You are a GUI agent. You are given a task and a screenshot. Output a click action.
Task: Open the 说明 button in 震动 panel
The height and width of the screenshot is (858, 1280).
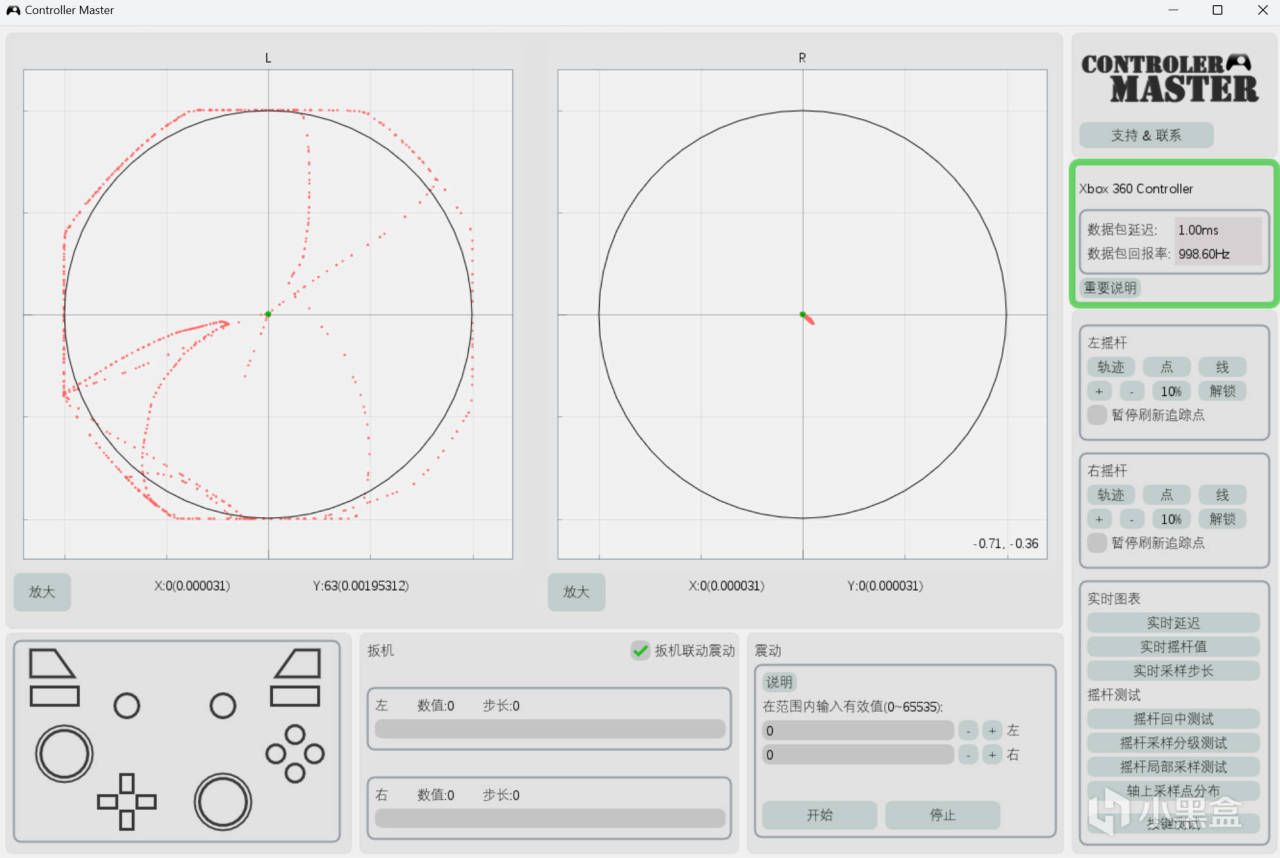coord(779,683)
